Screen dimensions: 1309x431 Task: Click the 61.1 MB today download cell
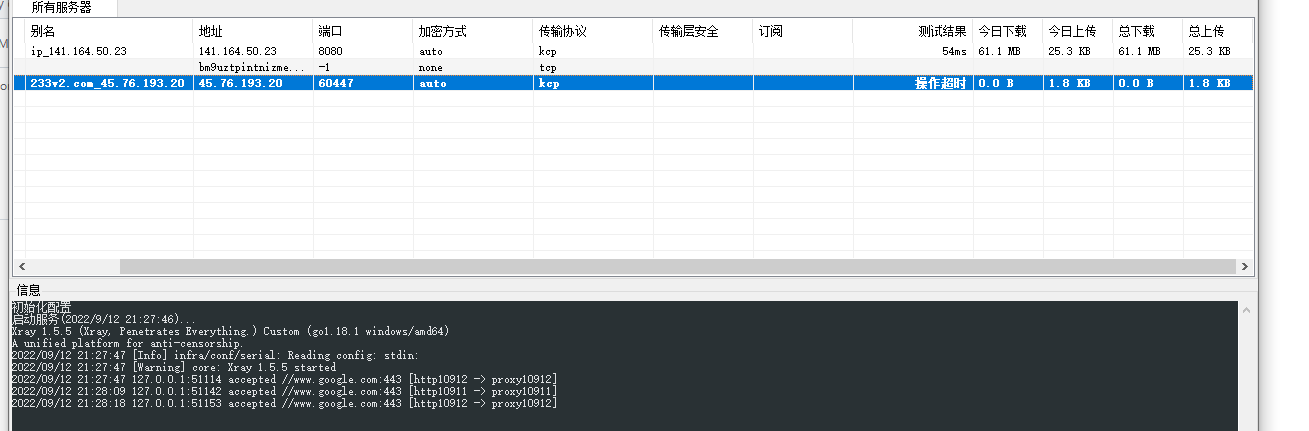pyautogui.click(x=999, y=51)
